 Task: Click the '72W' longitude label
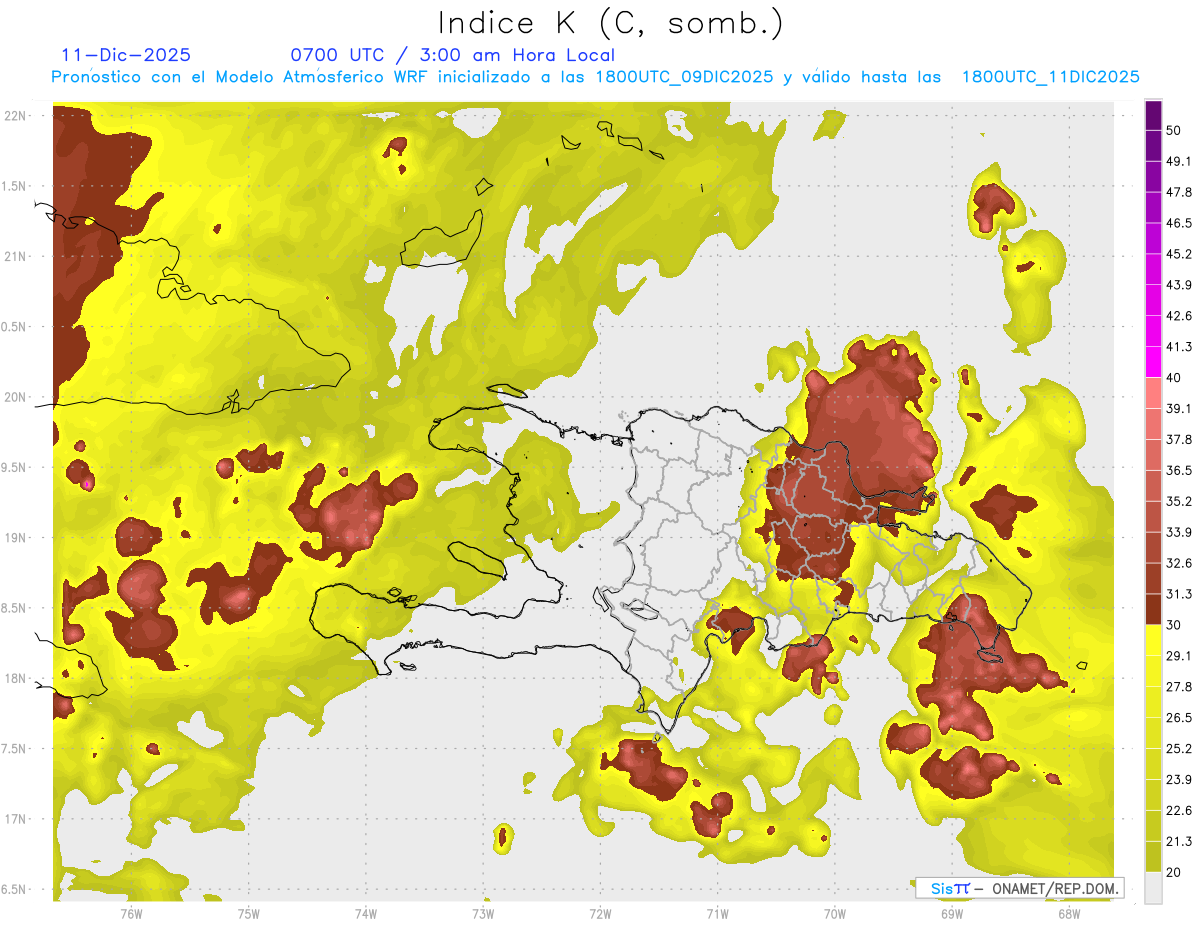(600, 913)
